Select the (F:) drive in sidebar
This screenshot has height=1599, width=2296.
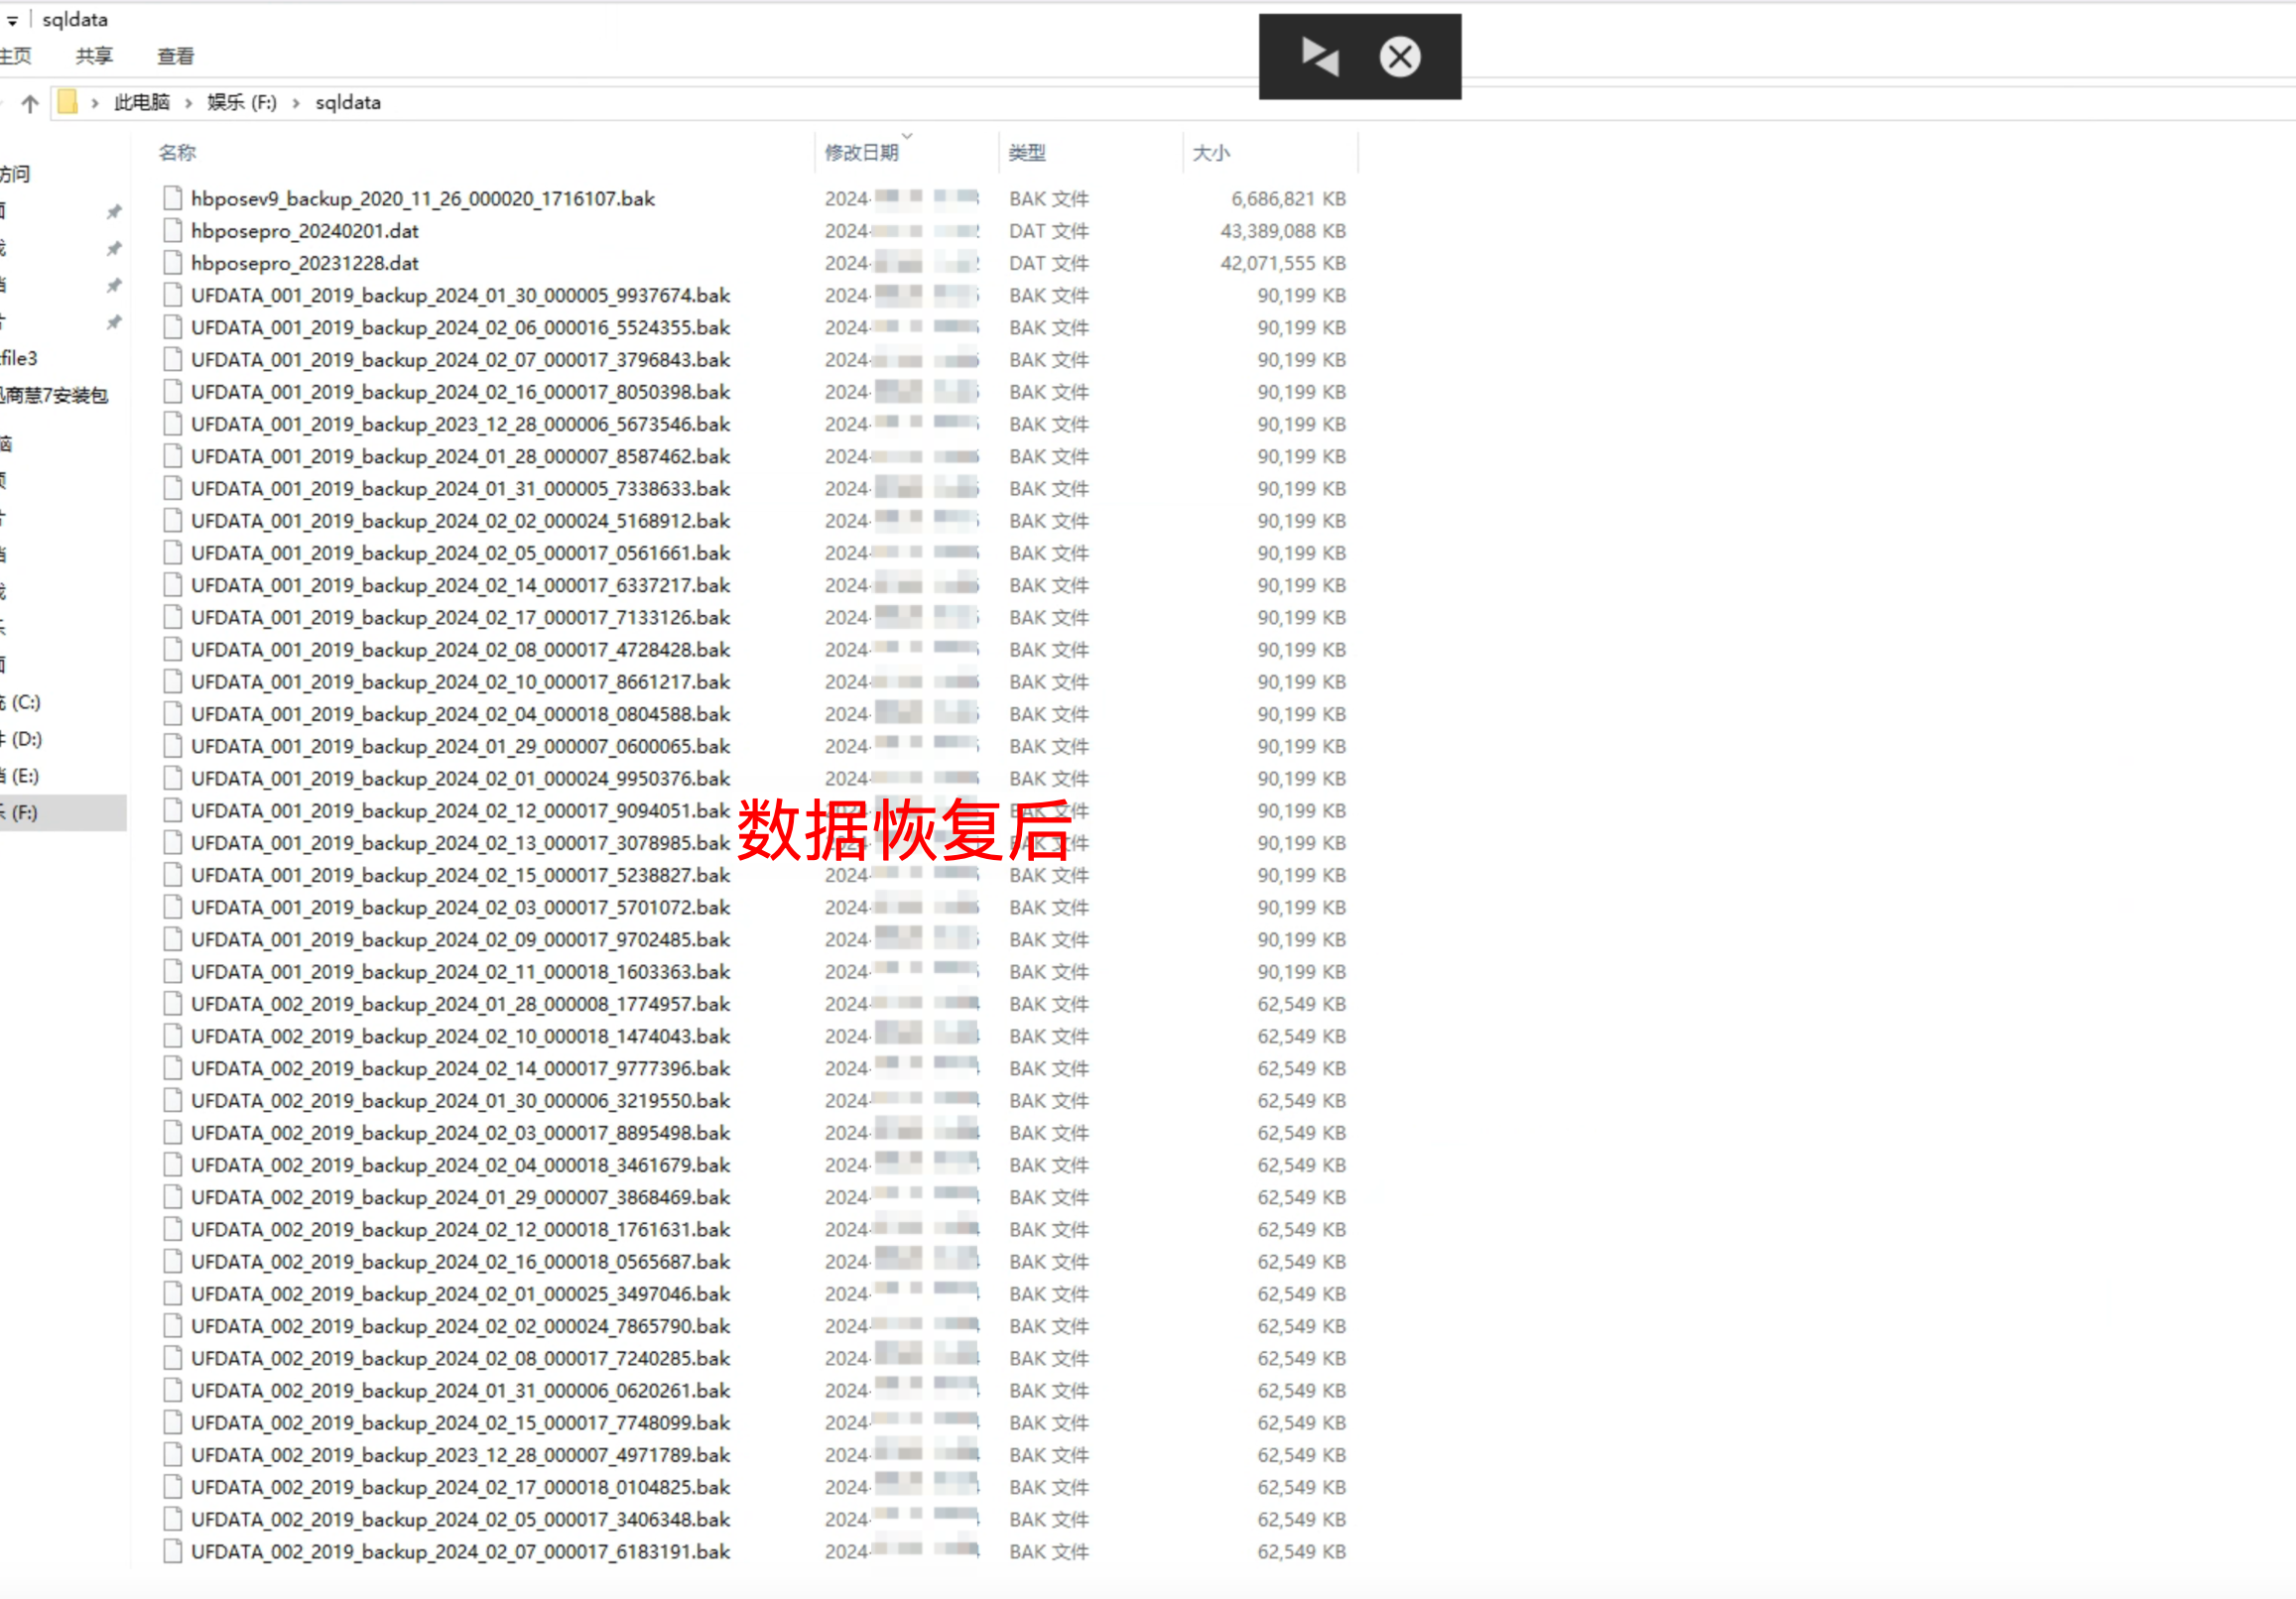pos(24,813)
